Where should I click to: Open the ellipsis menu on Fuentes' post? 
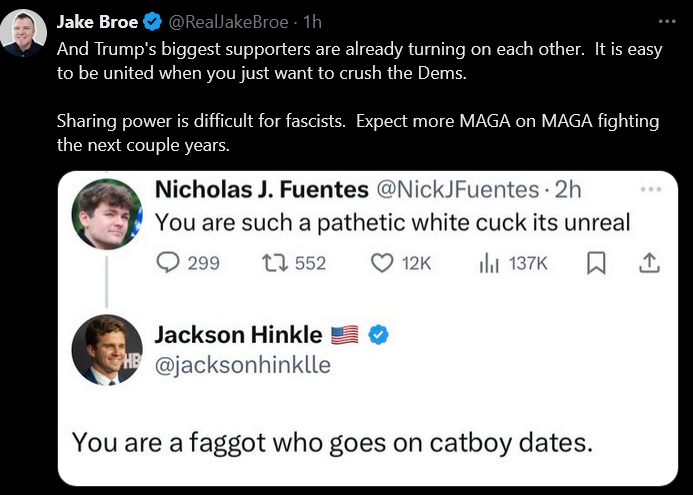point(650,189)
